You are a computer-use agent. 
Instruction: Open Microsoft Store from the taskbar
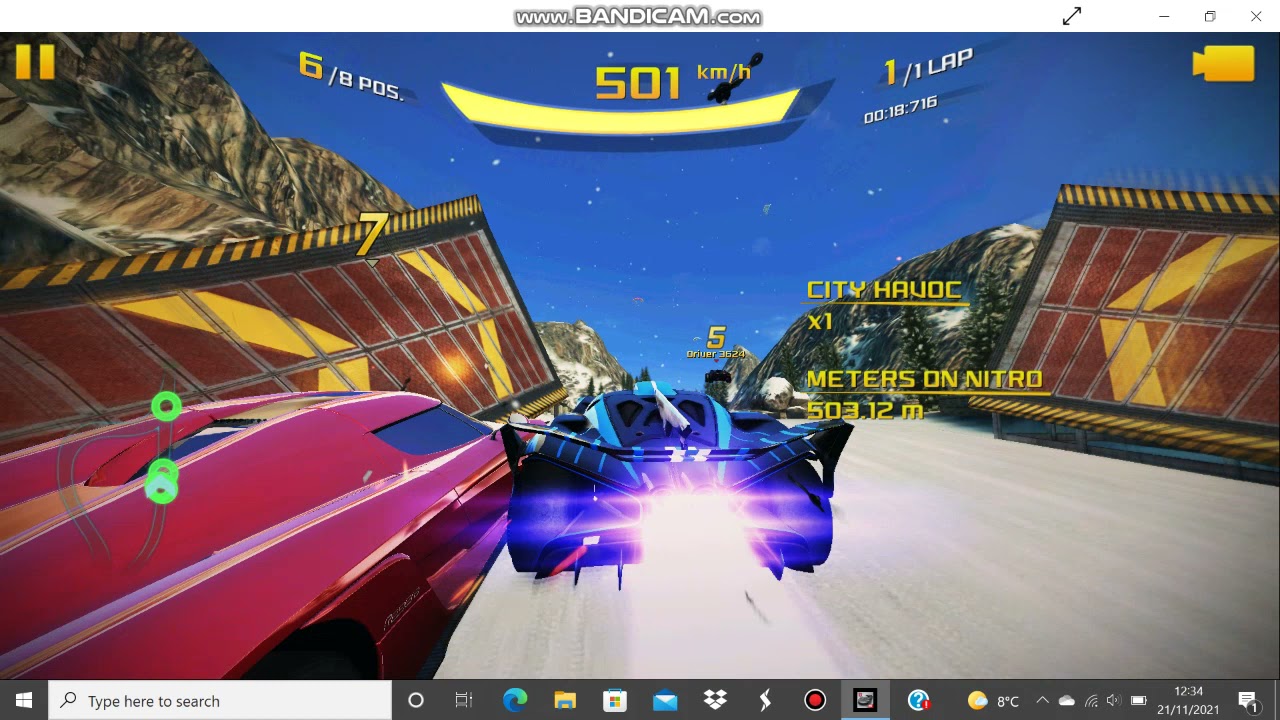615,701
